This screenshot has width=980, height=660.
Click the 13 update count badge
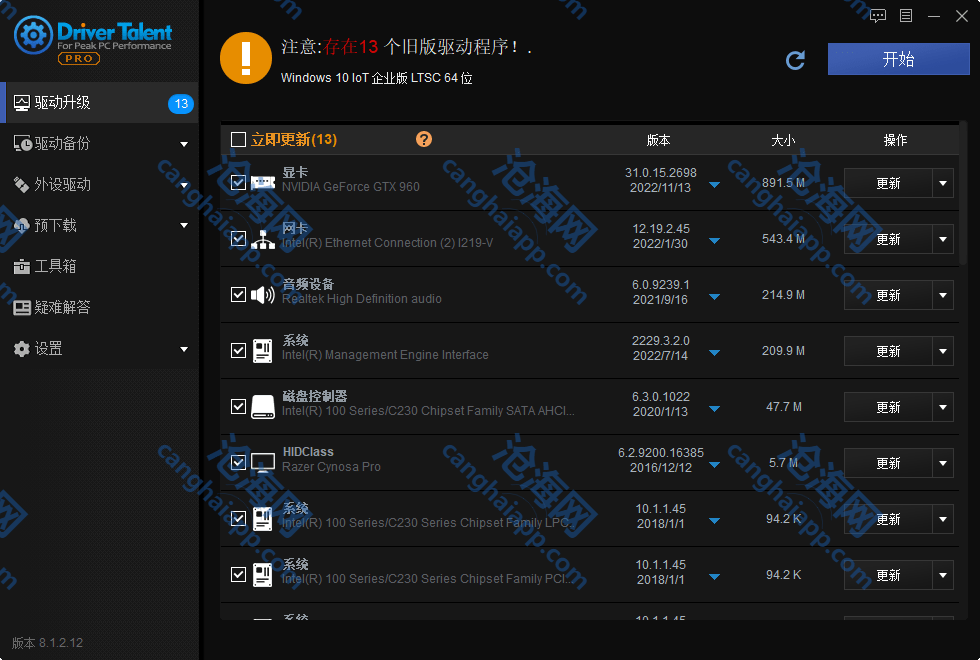181,103
